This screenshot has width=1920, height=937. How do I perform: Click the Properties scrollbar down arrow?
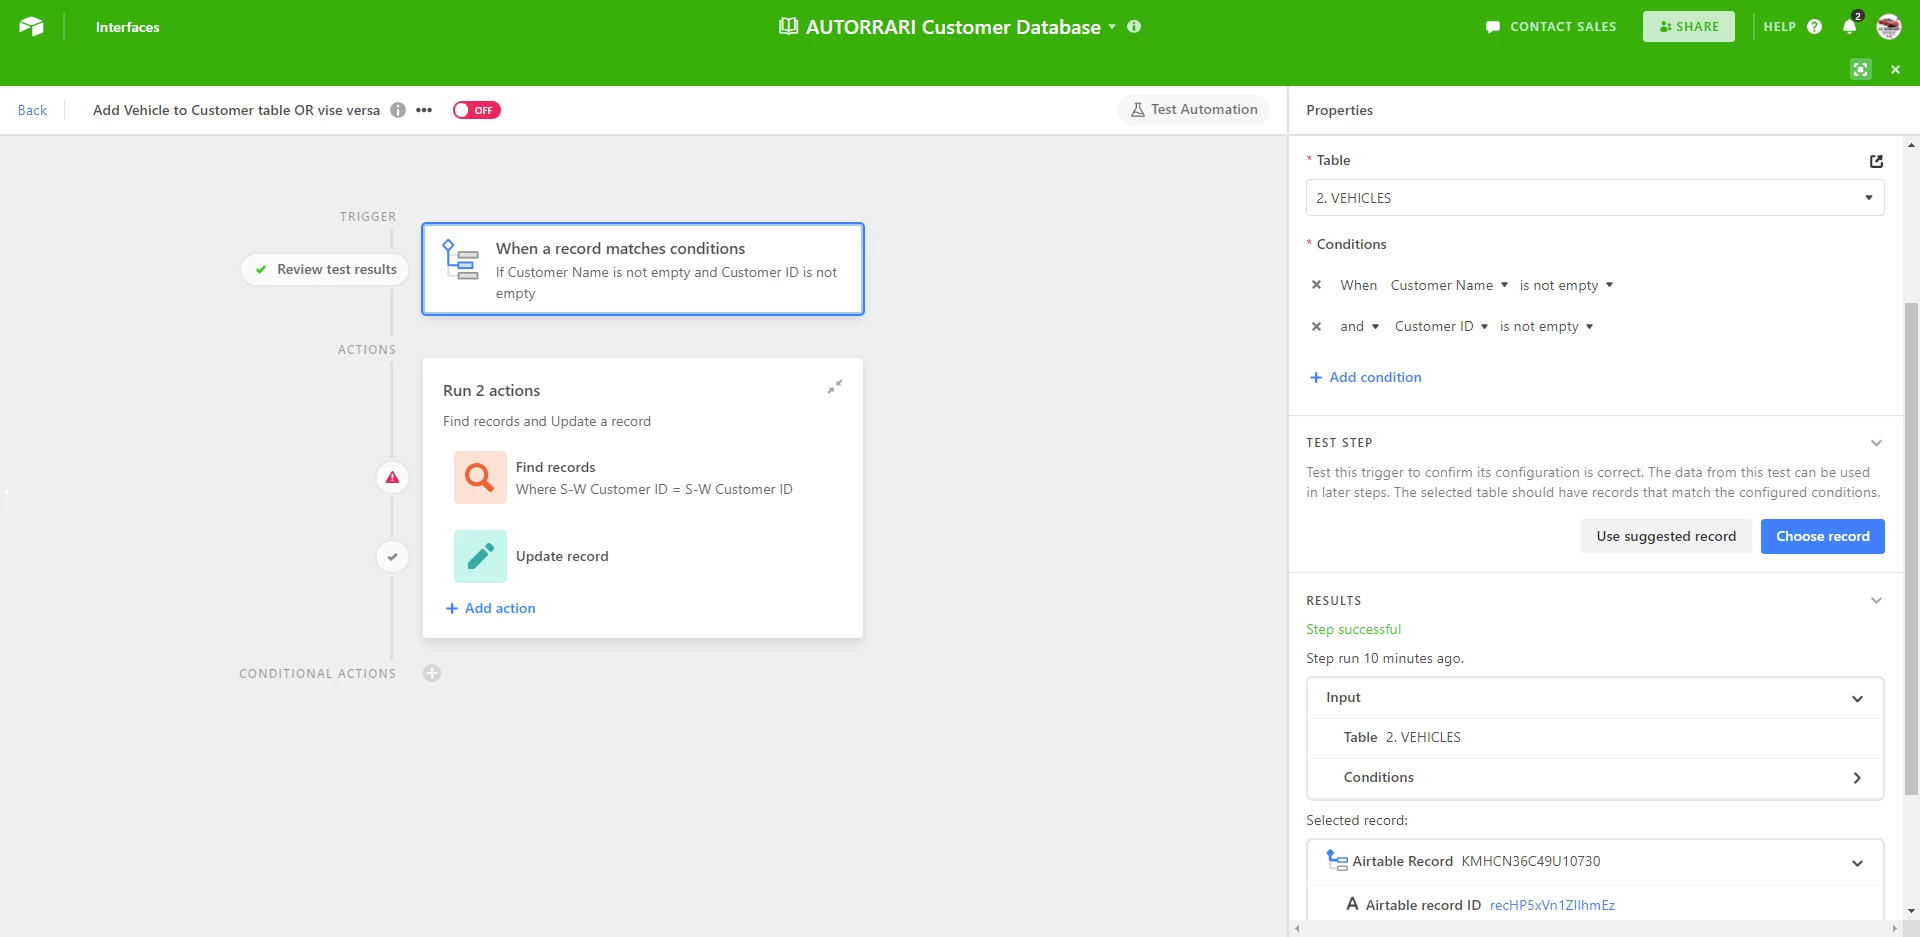(1911, 911)
